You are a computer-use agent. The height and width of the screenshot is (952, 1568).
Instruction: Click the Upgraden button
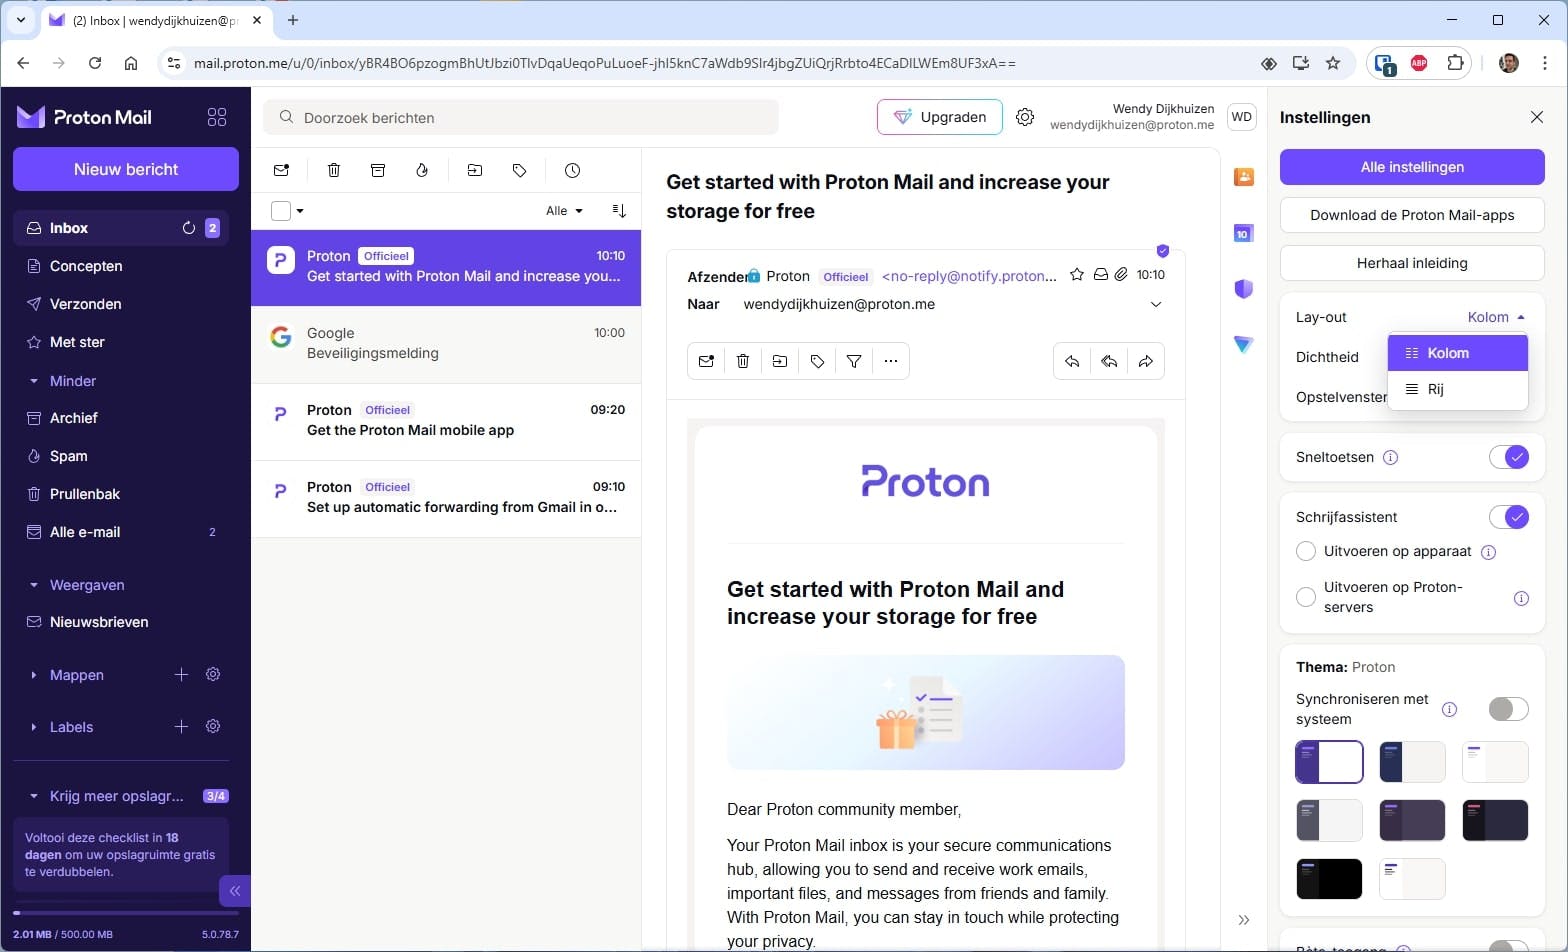click(x=940, y=117)
